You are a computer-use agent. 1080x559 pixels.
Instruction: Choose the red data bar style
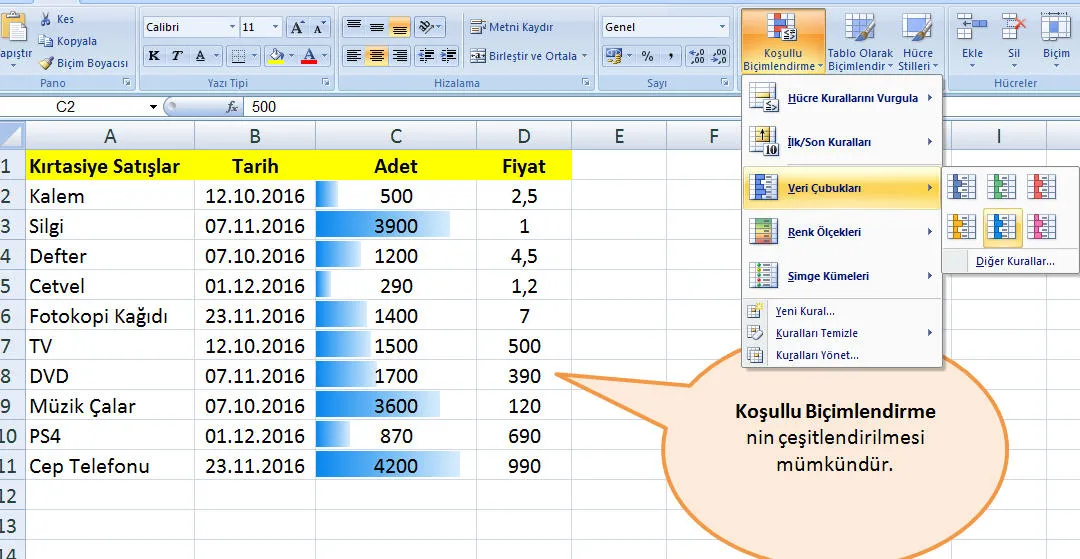tap(1041, 185)
